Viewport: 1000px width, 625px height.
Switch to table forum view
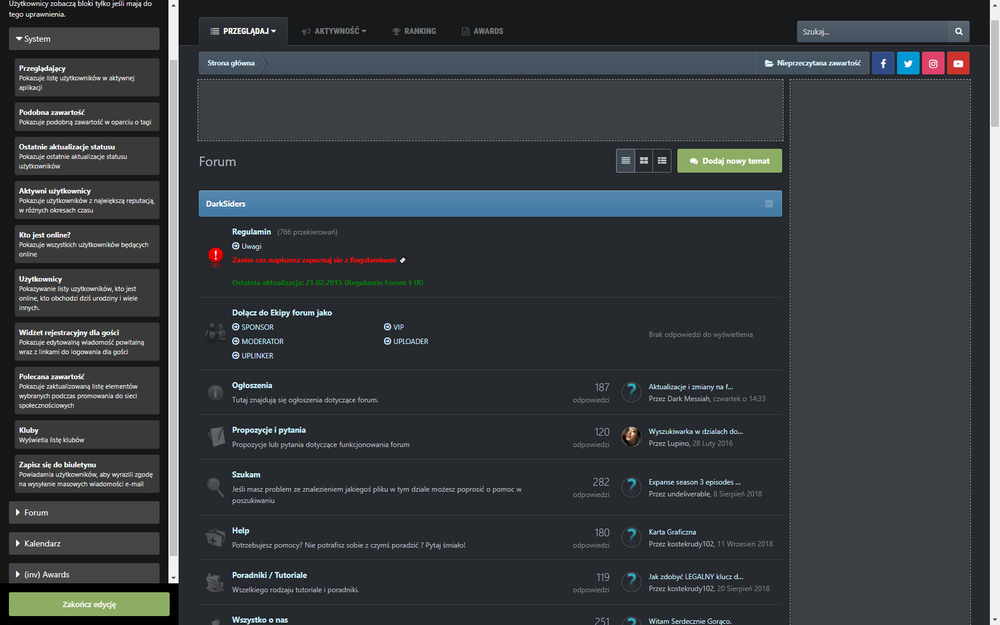(626, 160)
